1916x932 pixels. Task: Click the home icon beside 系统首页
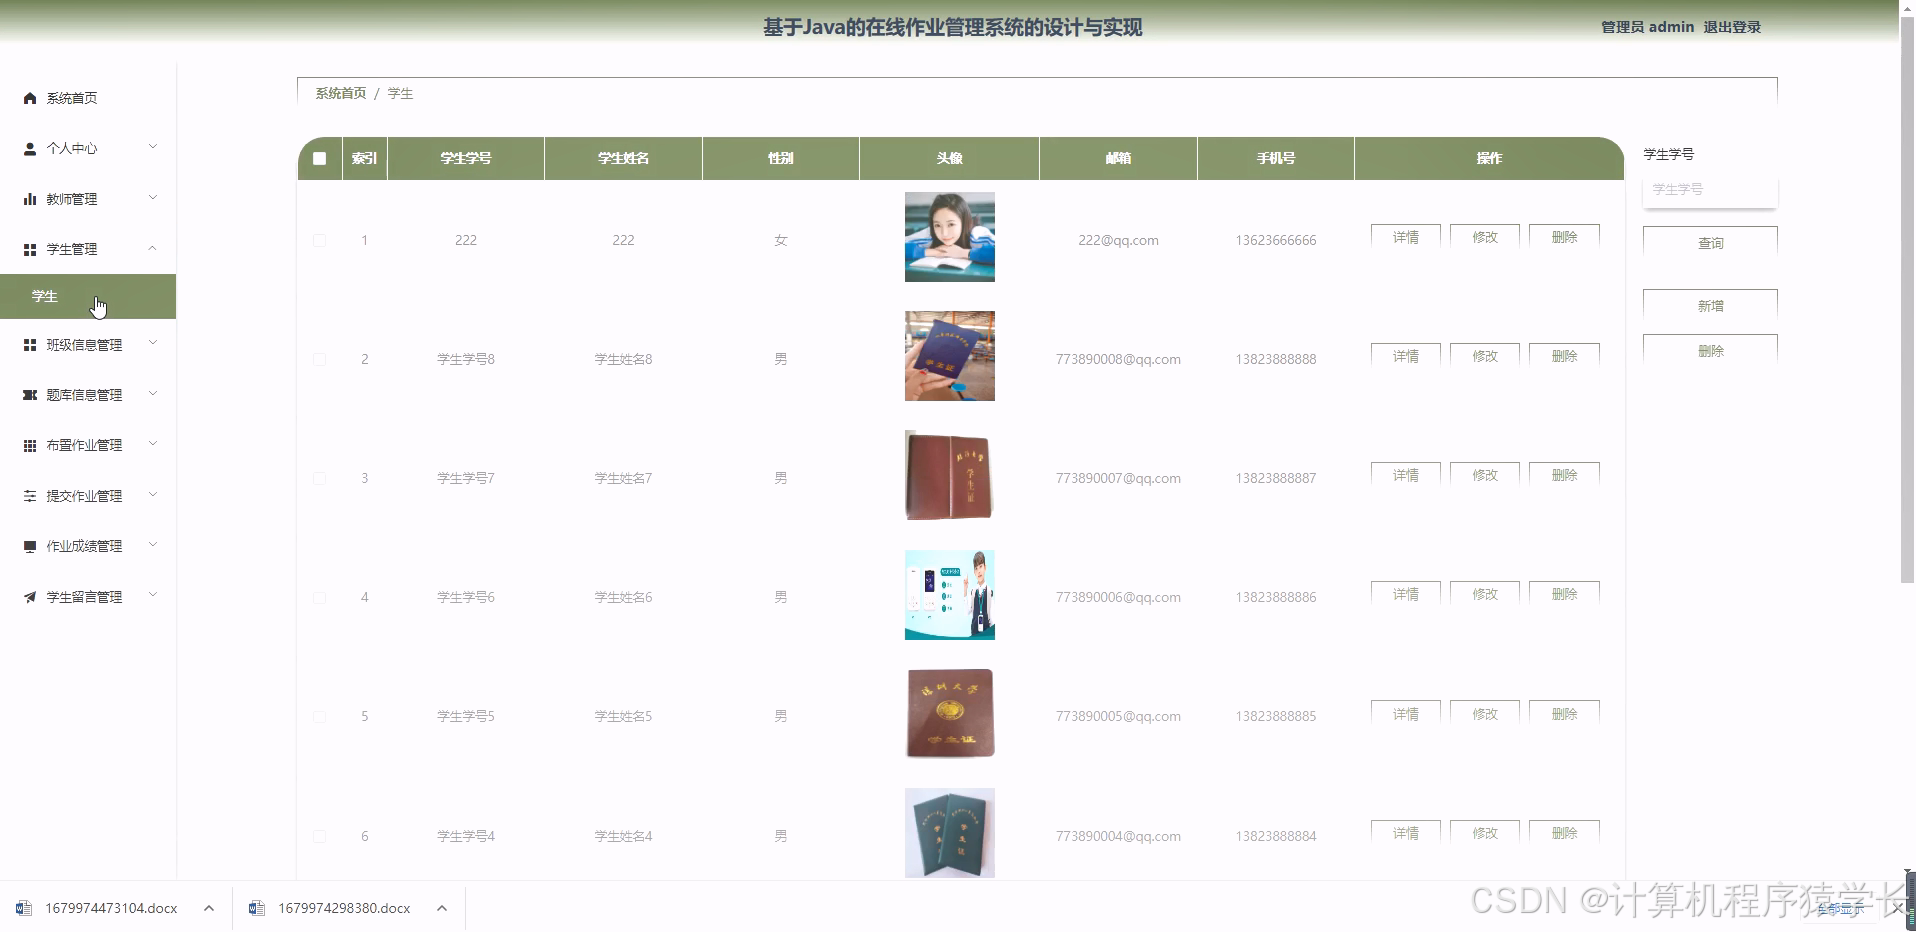click(x=30, y=98)
